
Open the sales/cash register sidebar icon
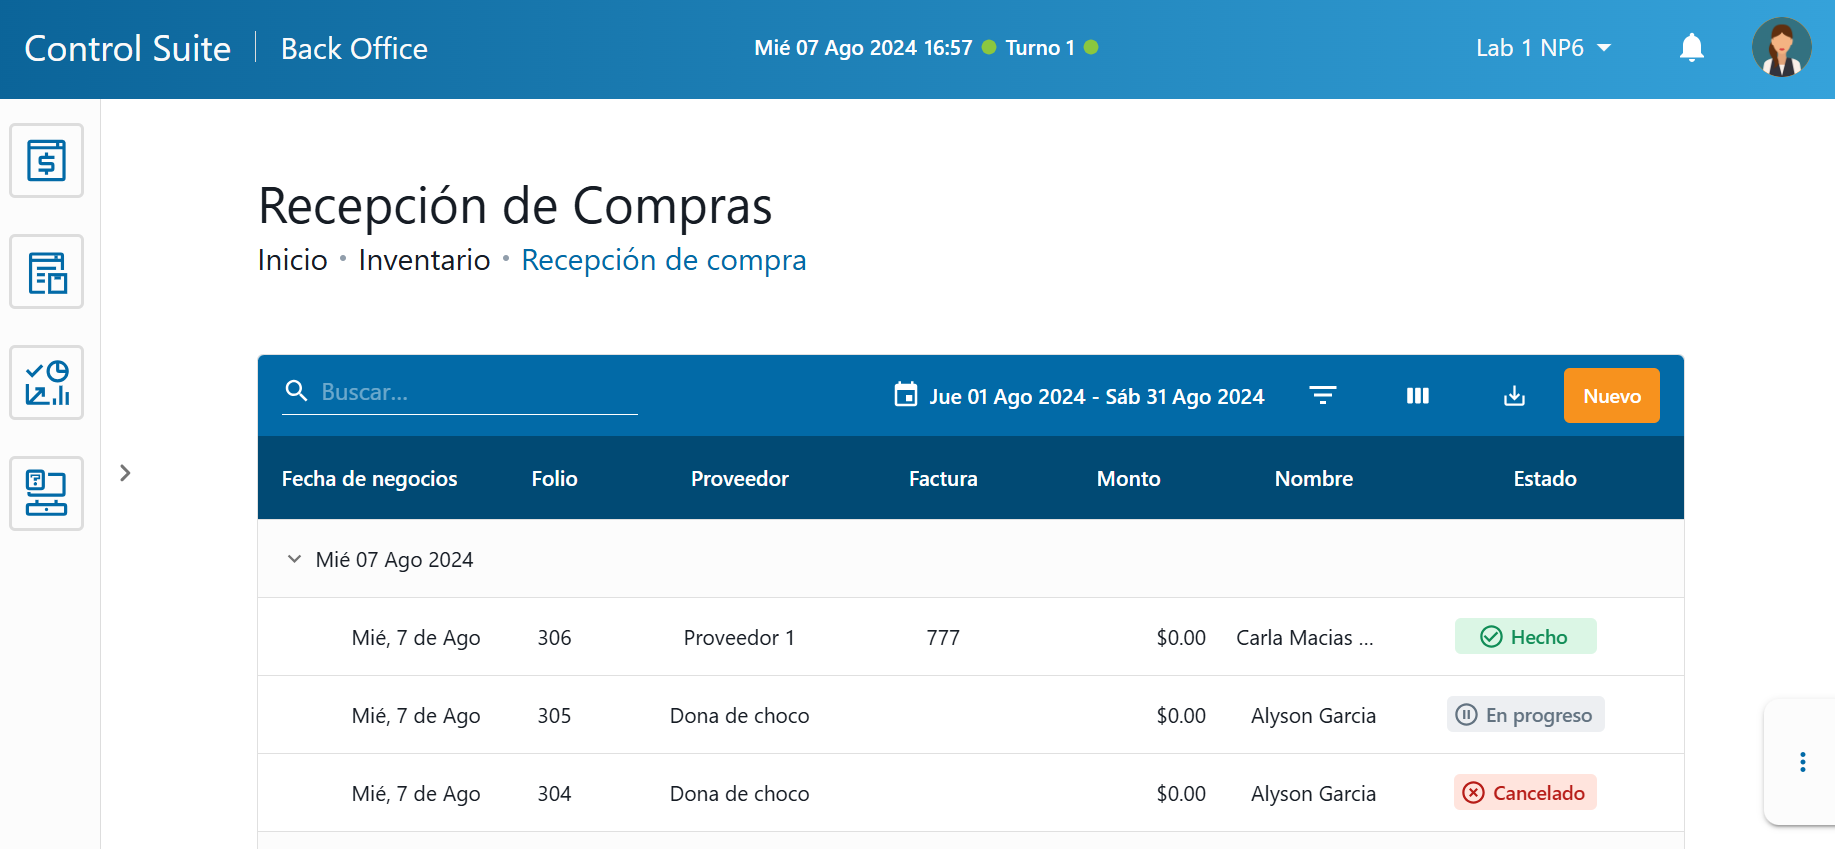pos(46,161)
